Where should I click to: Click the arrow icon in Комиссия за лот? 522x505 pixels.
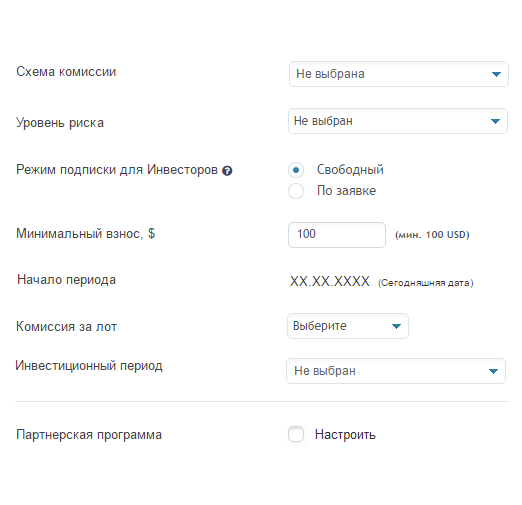click(396, 326)
